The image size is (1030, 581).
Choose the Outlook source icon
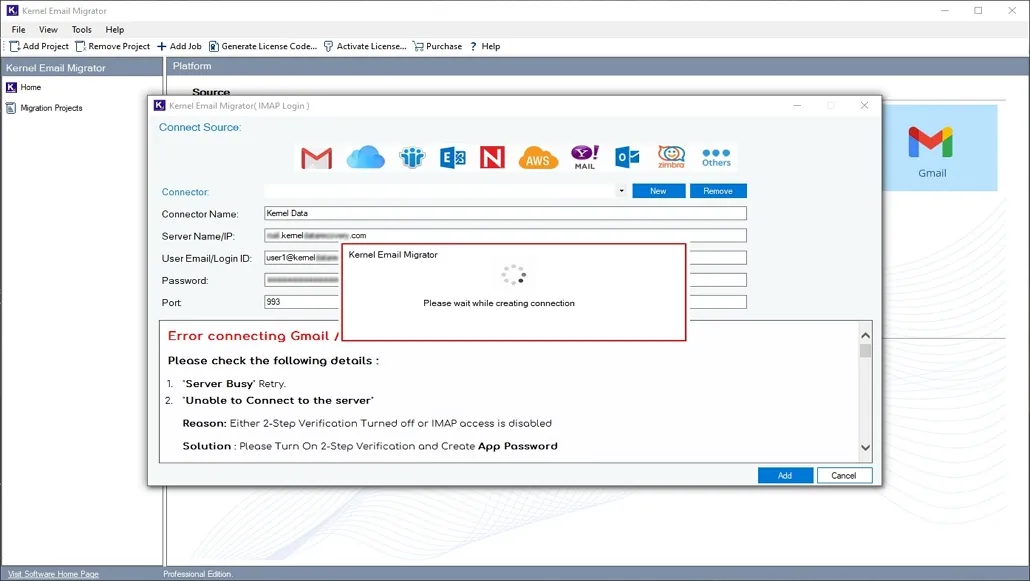627,156
